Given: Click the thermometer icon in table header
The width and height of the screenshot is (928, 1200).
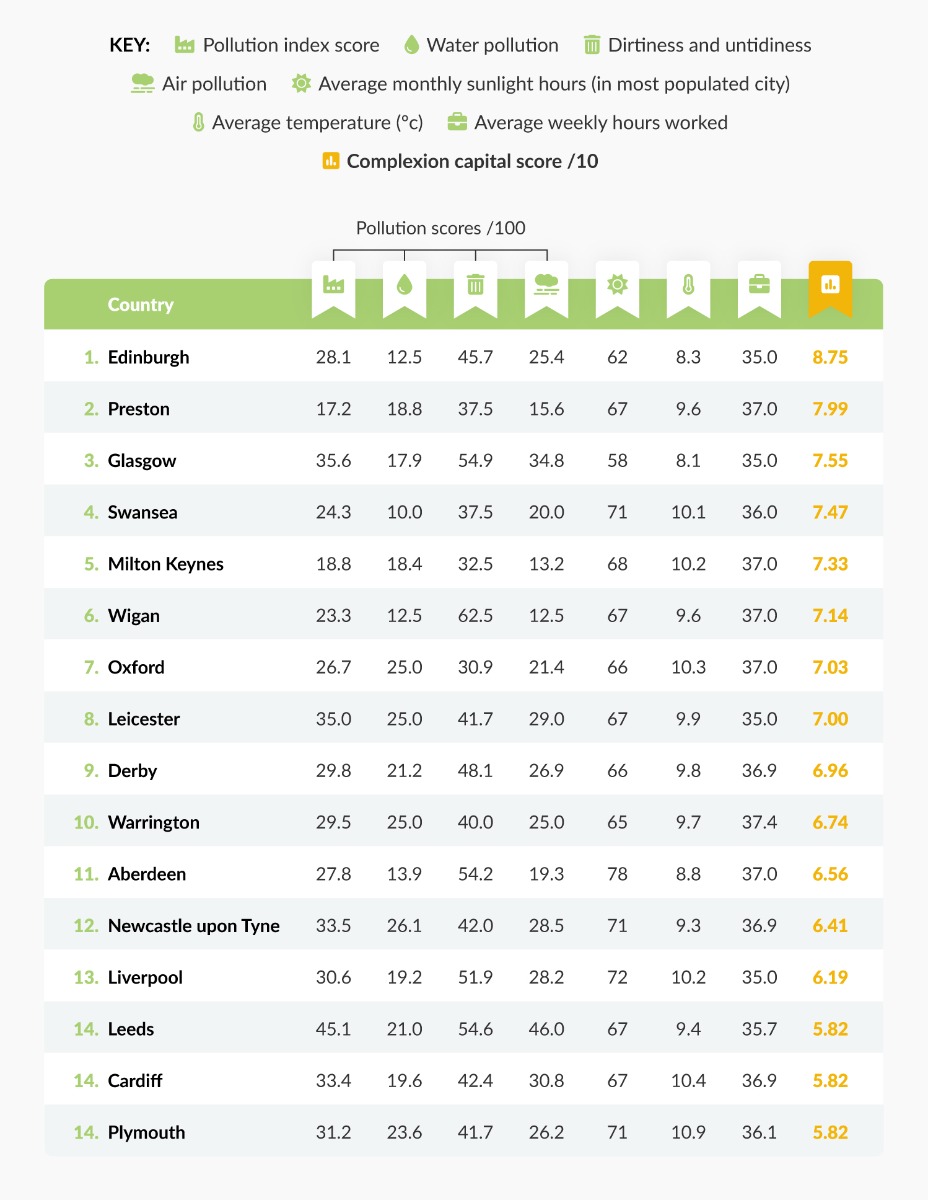Looking at the screenshot, I should (x=688, y=285).
